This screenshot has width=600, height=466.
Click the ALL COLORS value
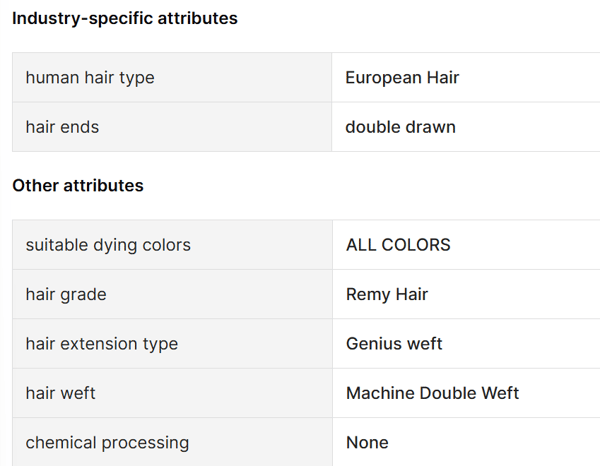coord(398,245)
